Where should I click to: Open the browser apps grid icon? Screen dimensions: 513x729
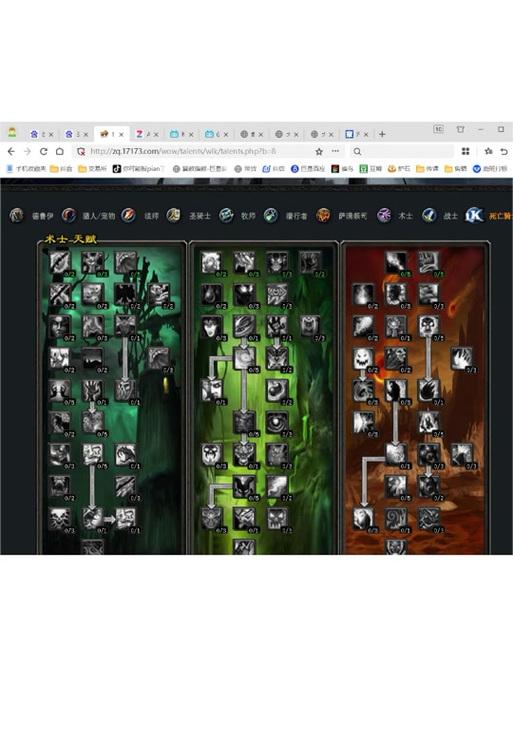pos(465,152)
